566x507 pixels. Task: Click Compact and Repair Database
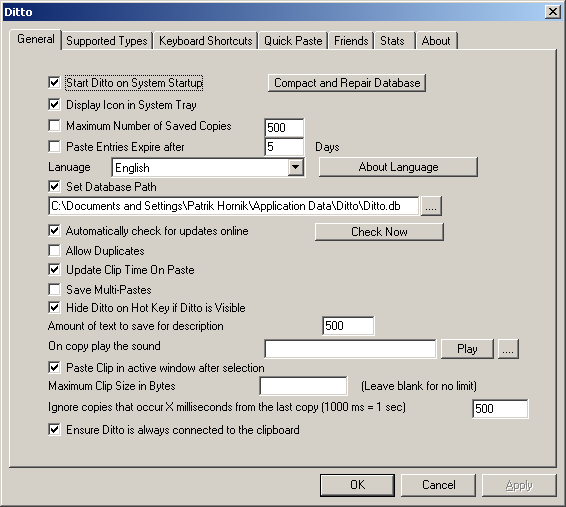347,83
